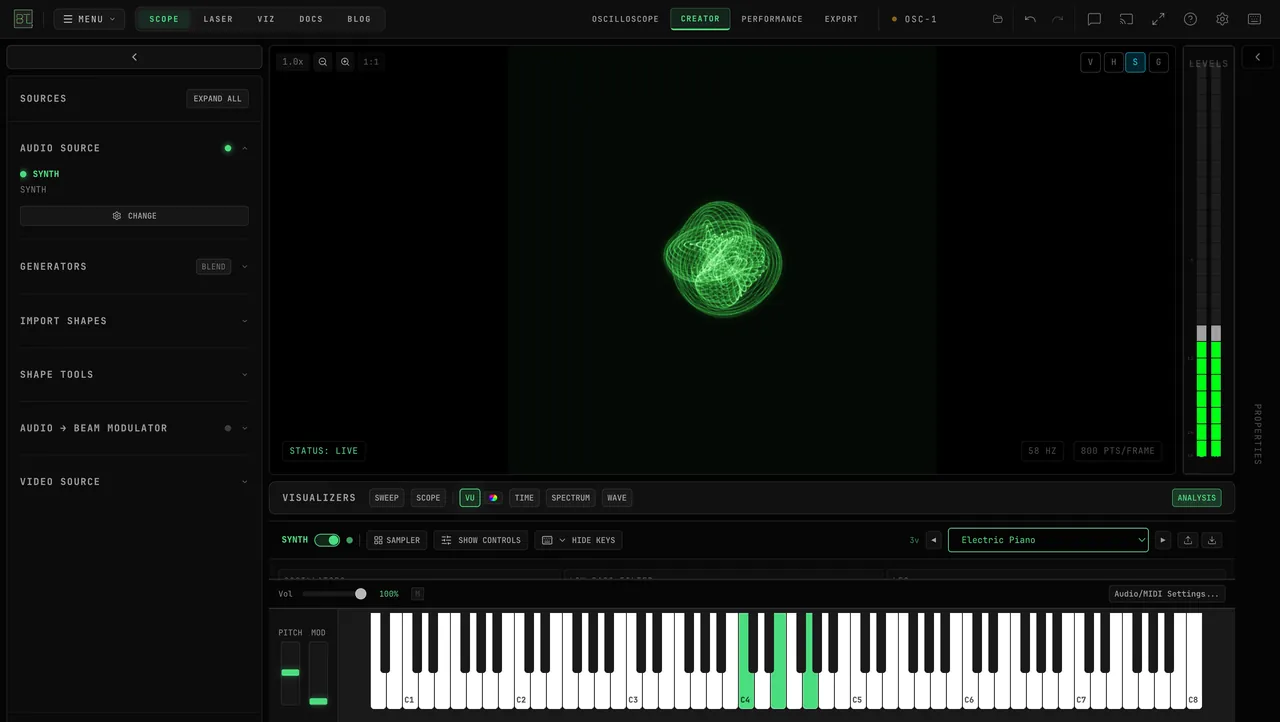
Task: Open the PERFORMANCE tab
Action: click(772, 19)
